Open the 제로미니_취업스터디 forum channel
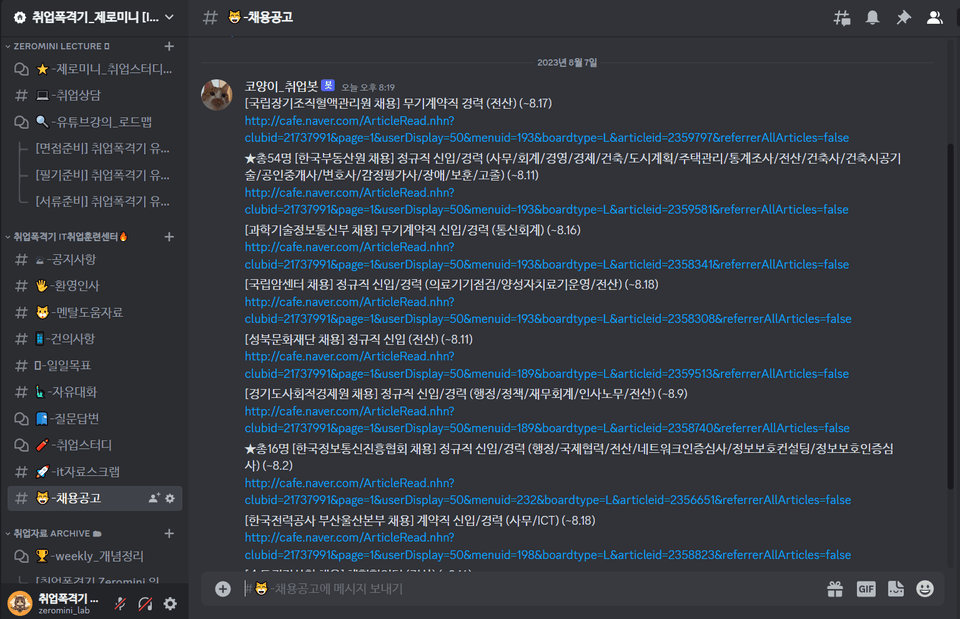Viewport: 960px width, 619px height. tap(94, 69)
